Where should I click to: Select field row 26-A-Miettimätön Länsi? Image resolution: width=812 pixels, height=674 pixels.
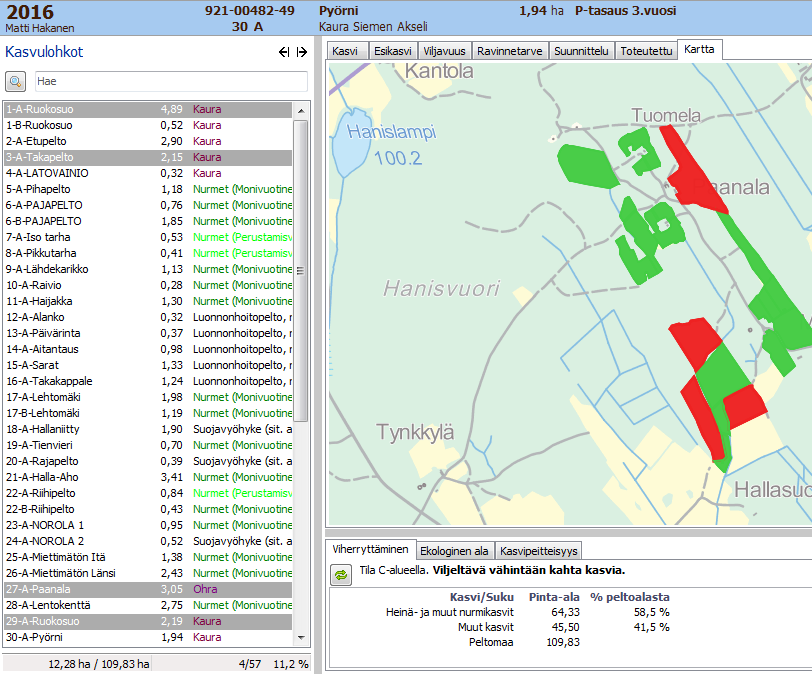tap(148, 575)
